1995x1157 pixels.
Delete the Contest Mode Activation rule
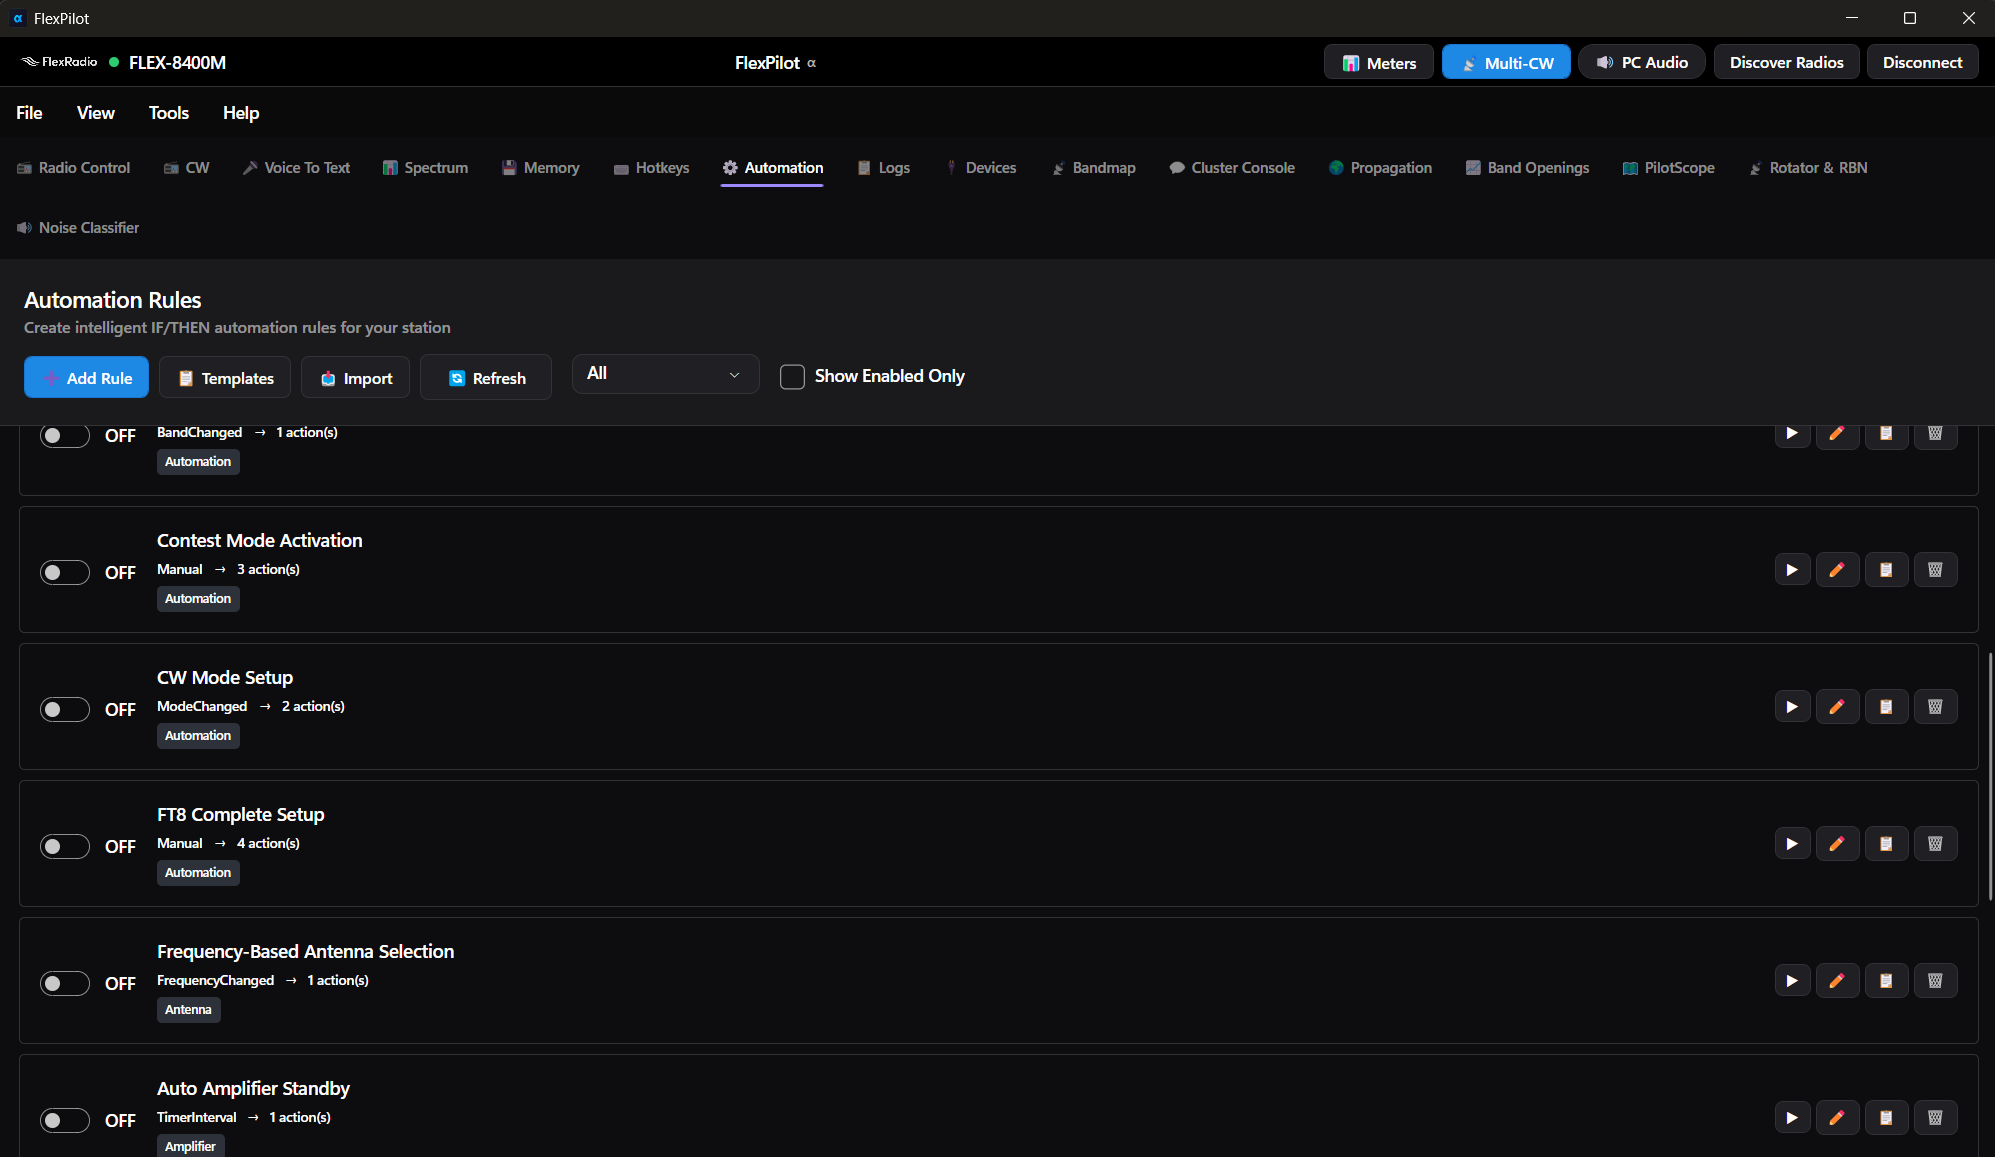point(1935,570)
